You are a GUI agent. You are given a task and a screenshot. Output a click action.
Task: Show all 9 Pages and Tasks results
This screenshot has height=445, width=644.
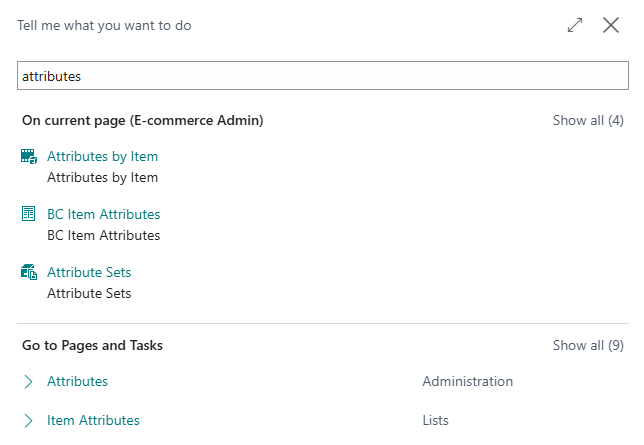[588, 345]
